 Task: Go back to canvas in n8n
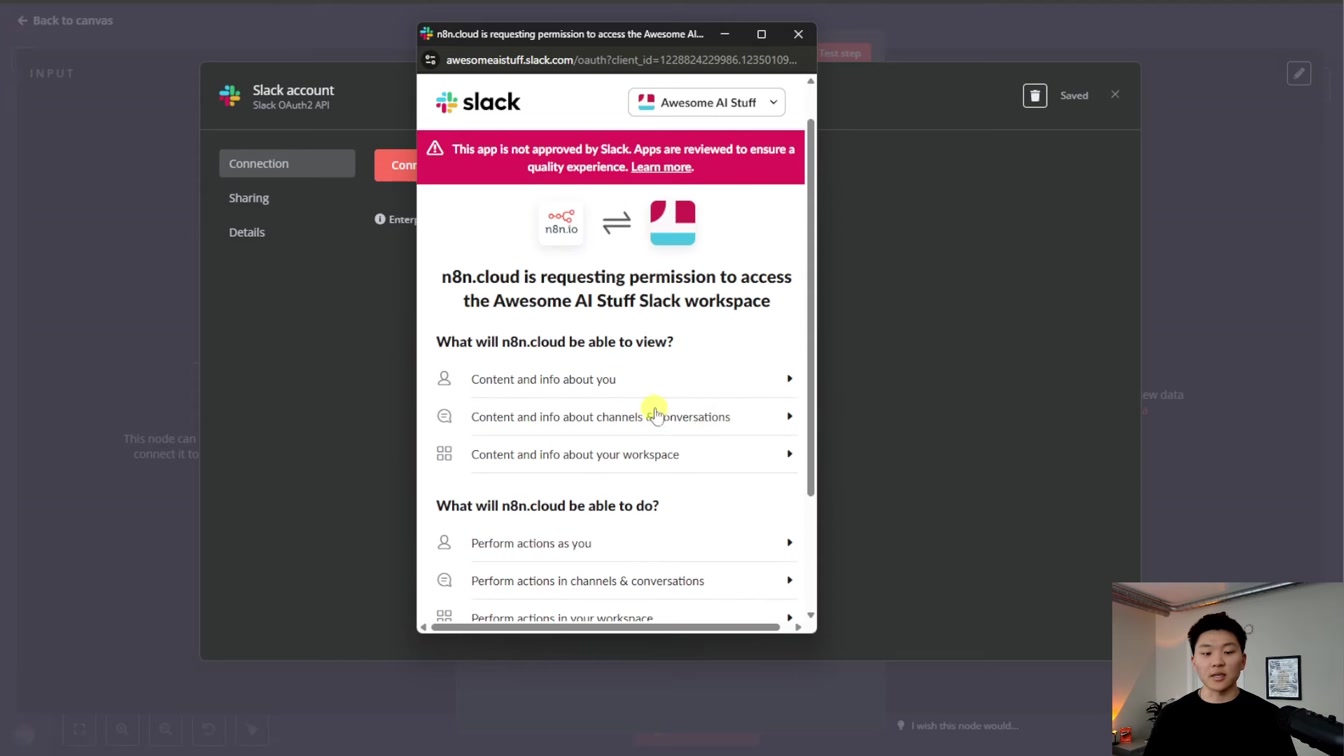point(65,20)
